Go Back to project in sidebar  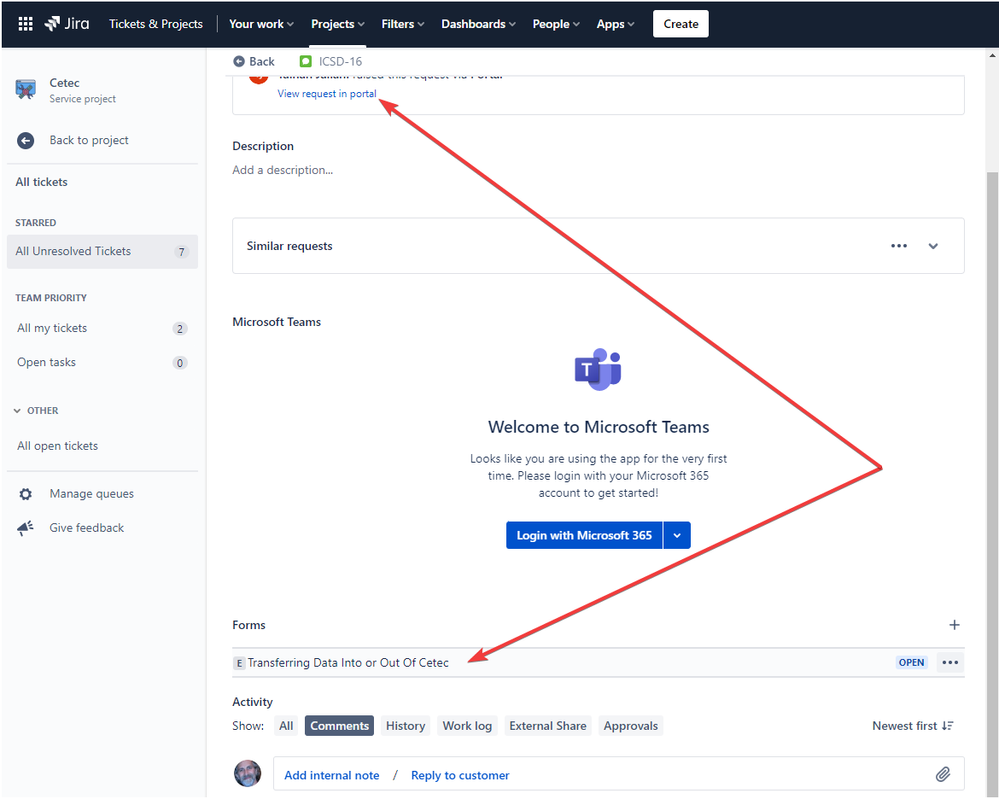click(89, 140)
